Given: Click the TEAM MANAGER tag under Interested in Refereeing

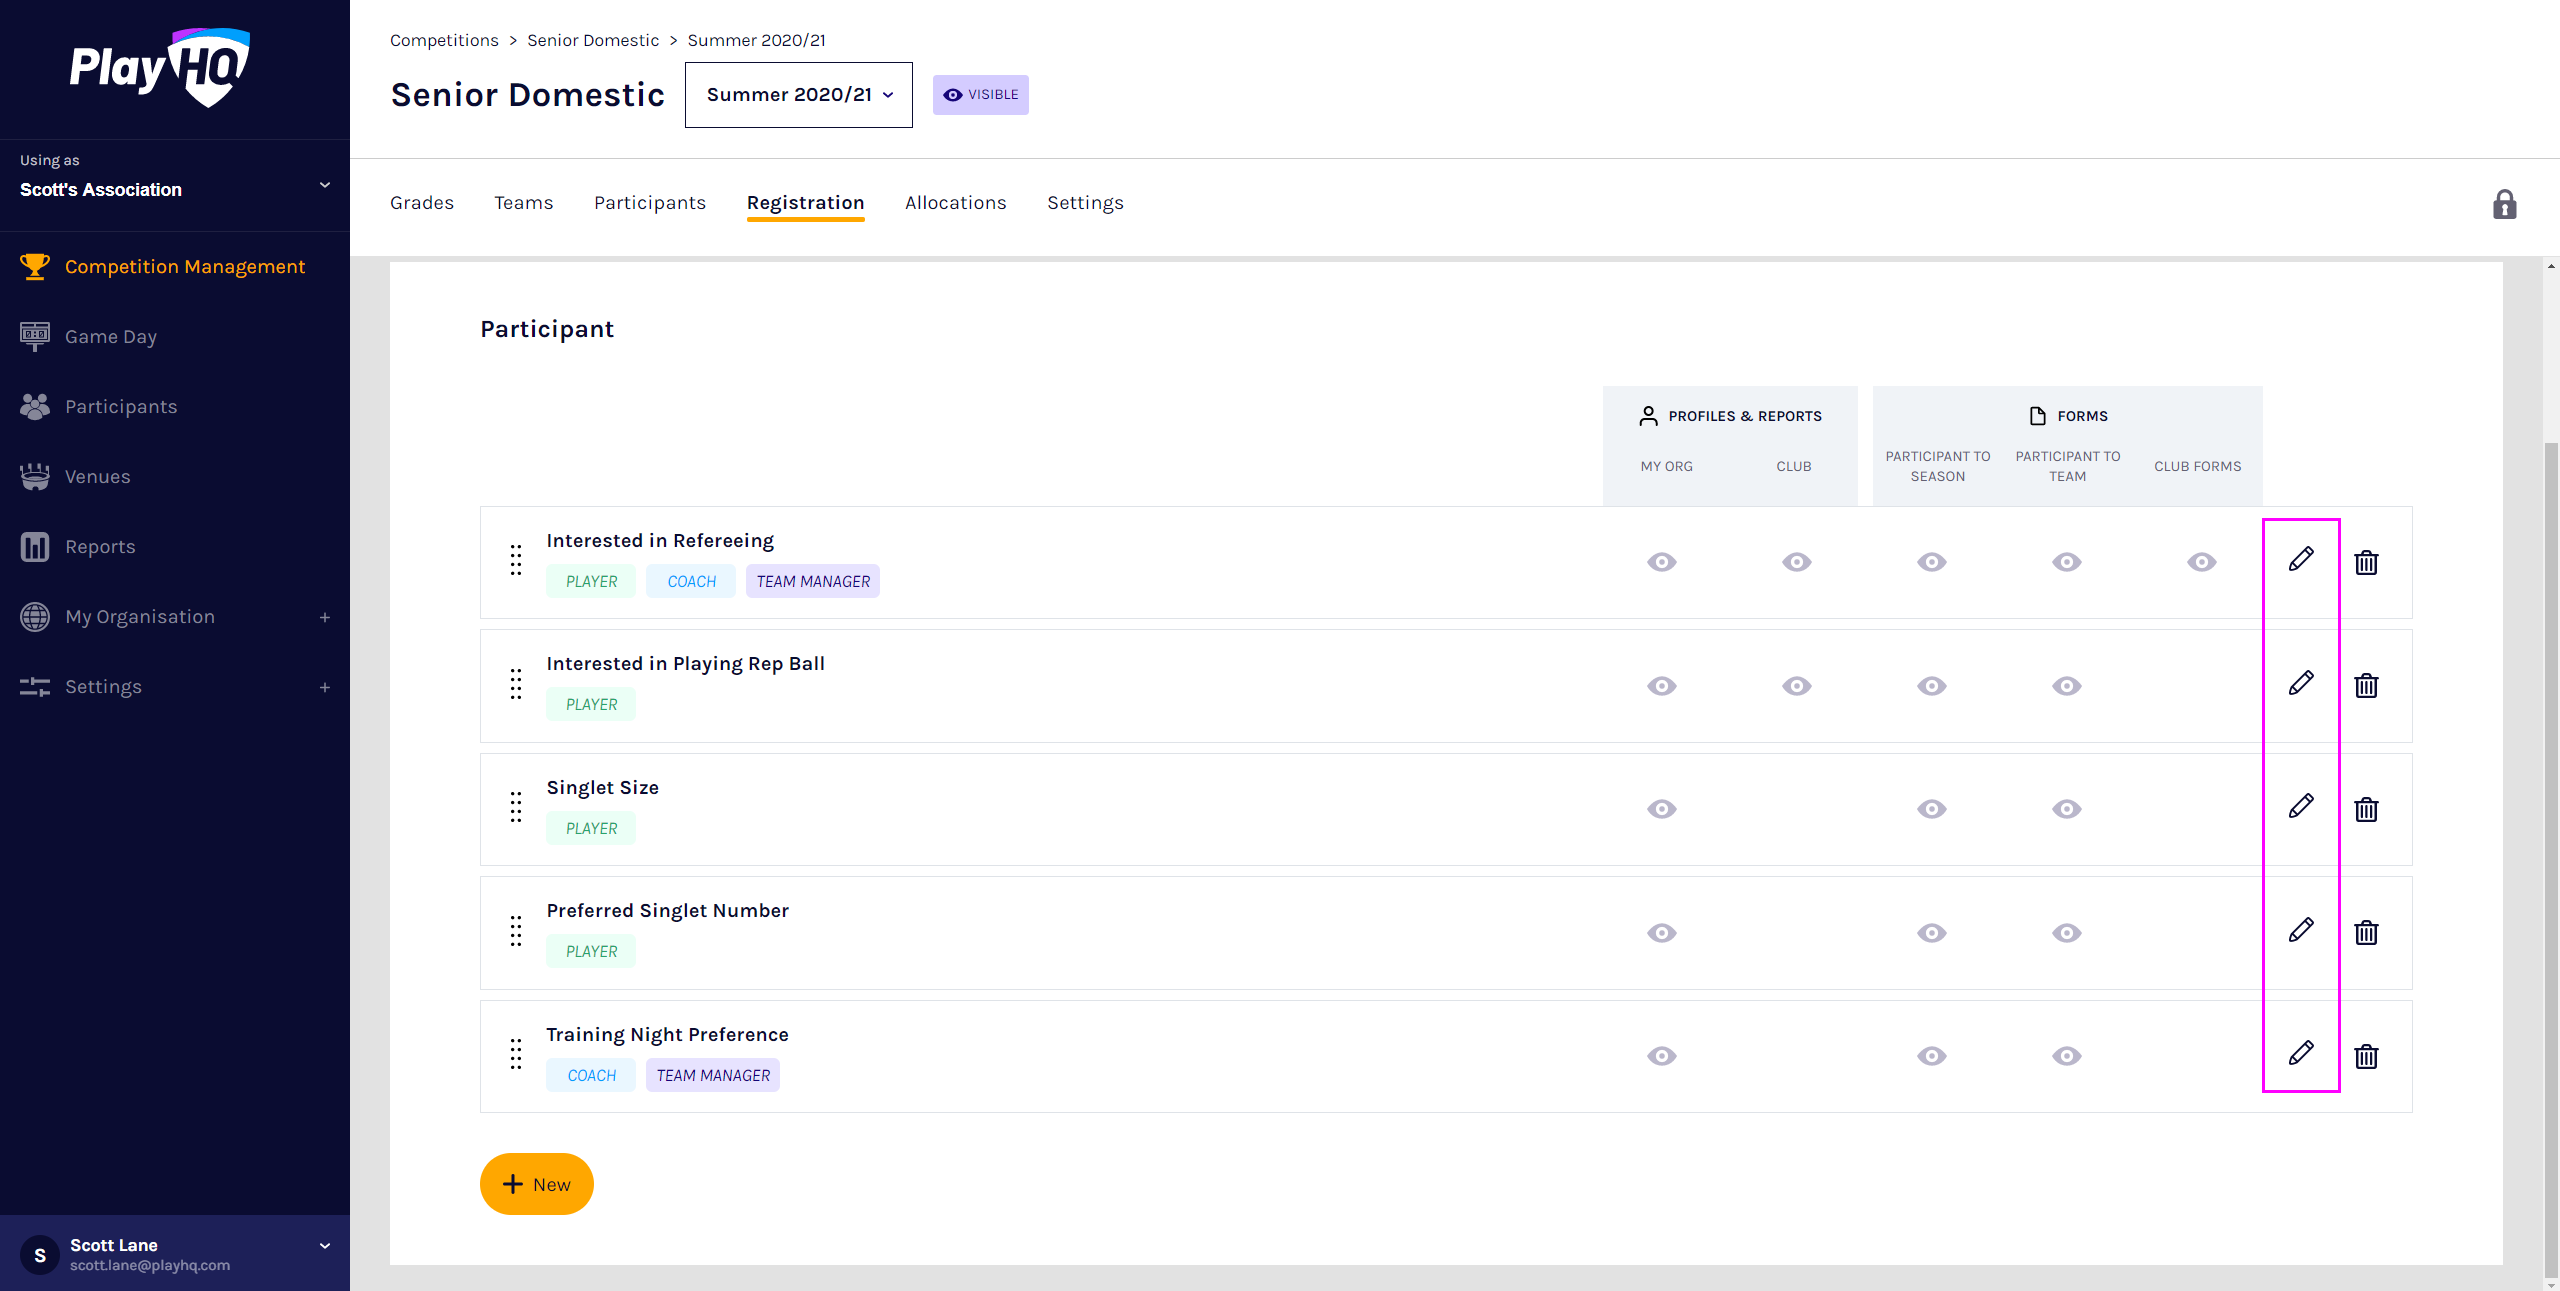Looking at the screenshot, I should click(813, 581).
